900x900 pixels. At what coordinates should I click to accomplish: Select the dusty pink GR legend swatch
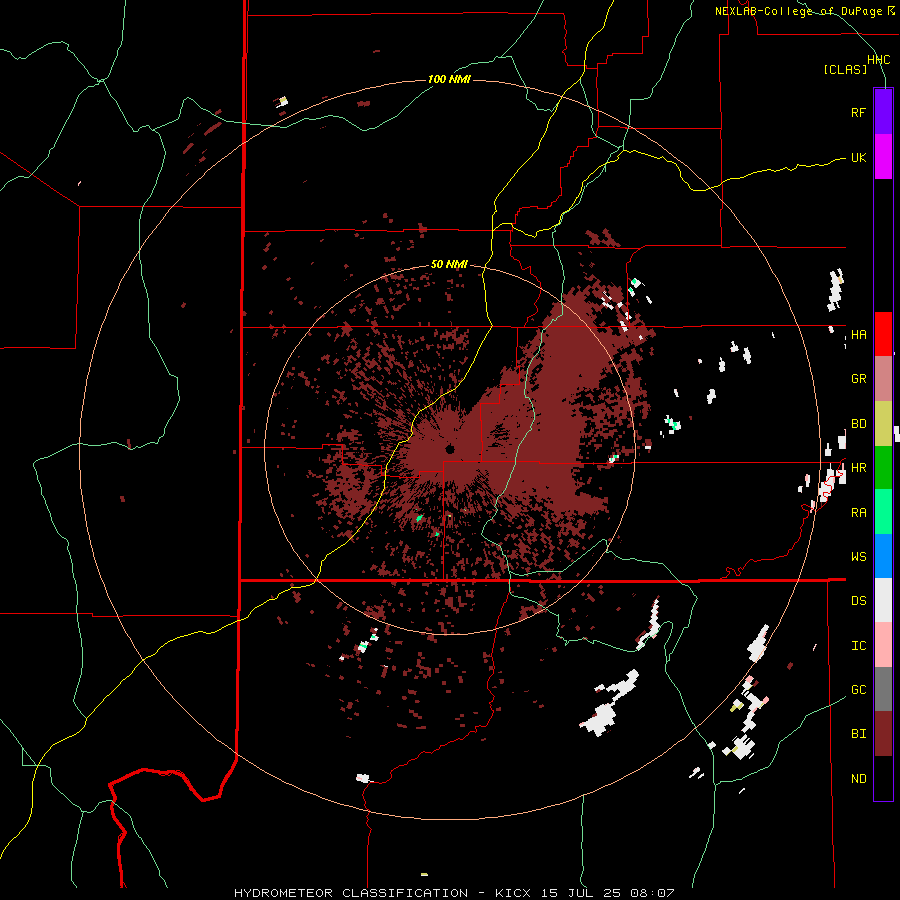point(883,379)
